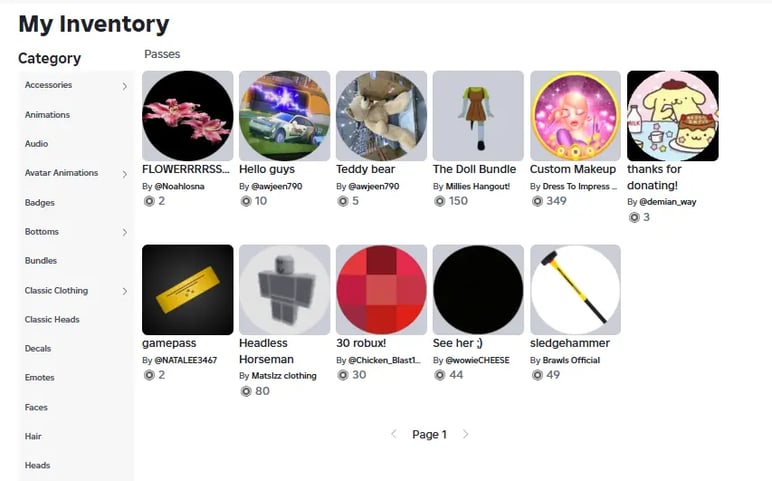Expand the Accessories category chevron
The width and height of the screenshot is (772, 481).
pyautogui.click(x=125, y=86)
